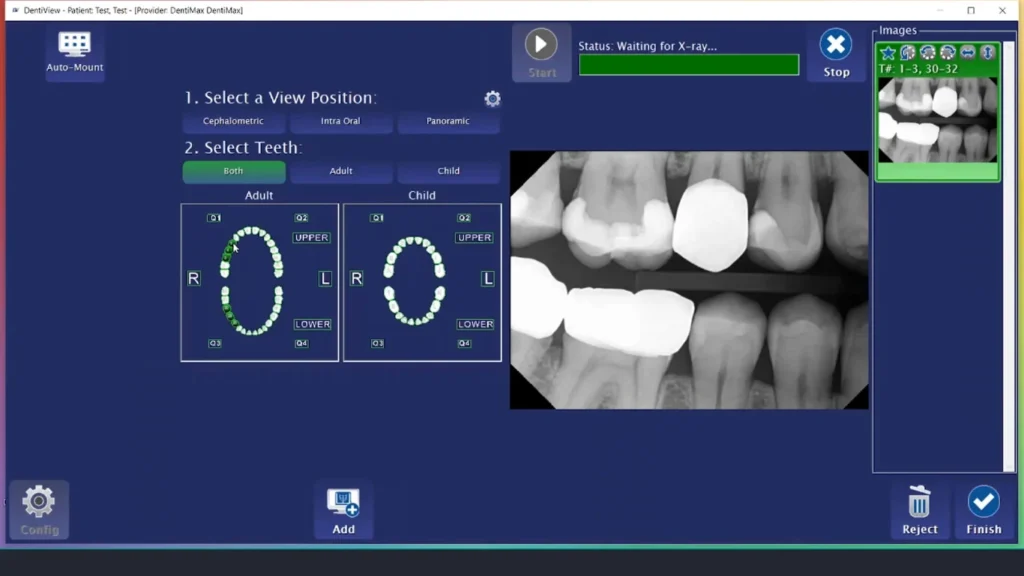This screenshot has height=576, width=1024.
Task: Click the green X-ray status progress bar
Action: (689, 65)
